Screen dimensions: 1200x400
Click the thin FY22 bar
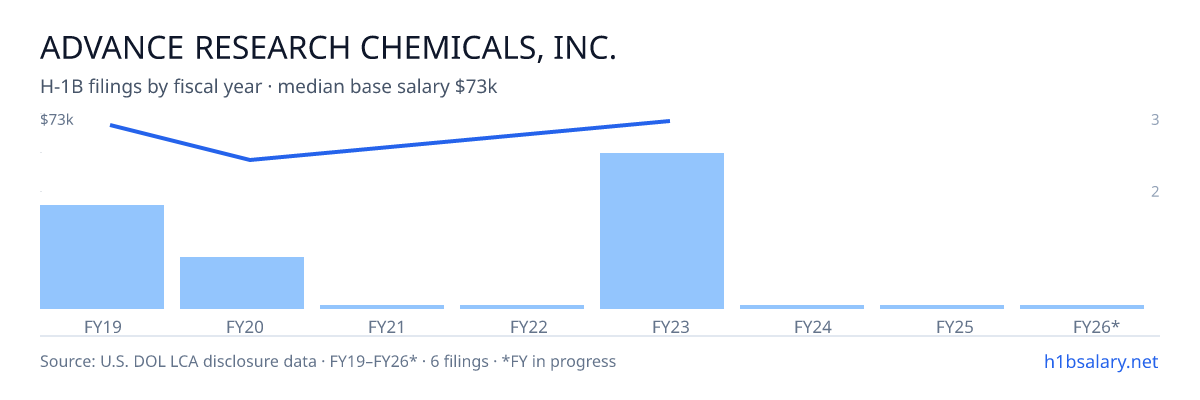[522, 307]
